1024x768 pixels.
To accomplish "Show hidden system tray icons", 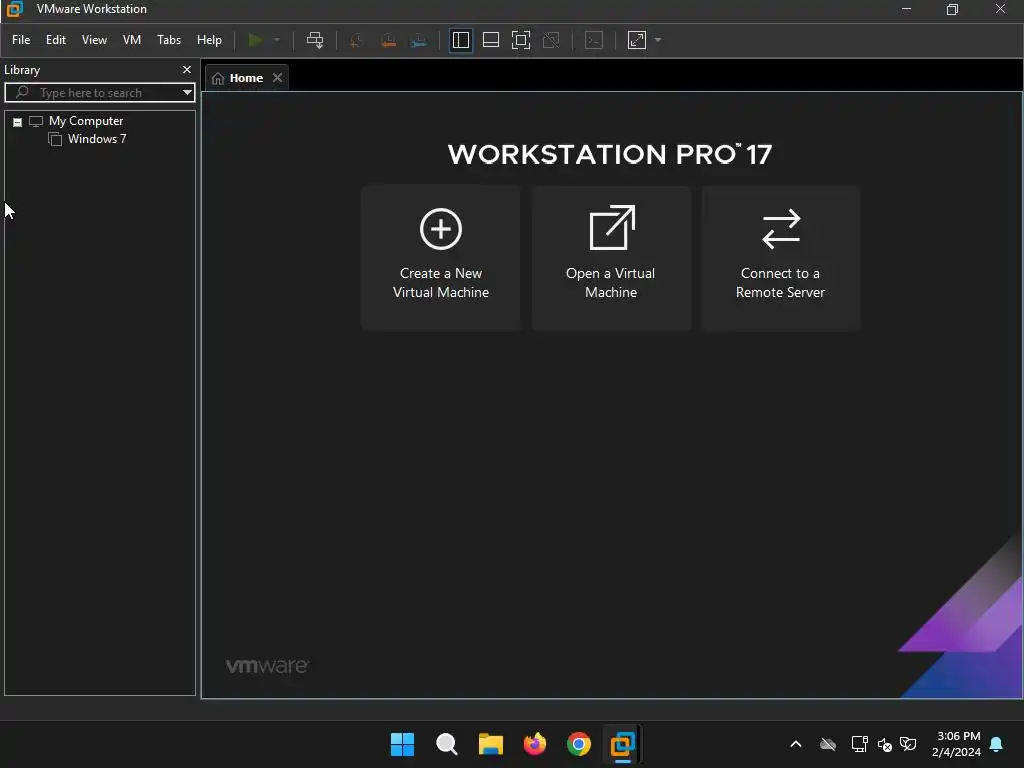I will click(795, 744).
